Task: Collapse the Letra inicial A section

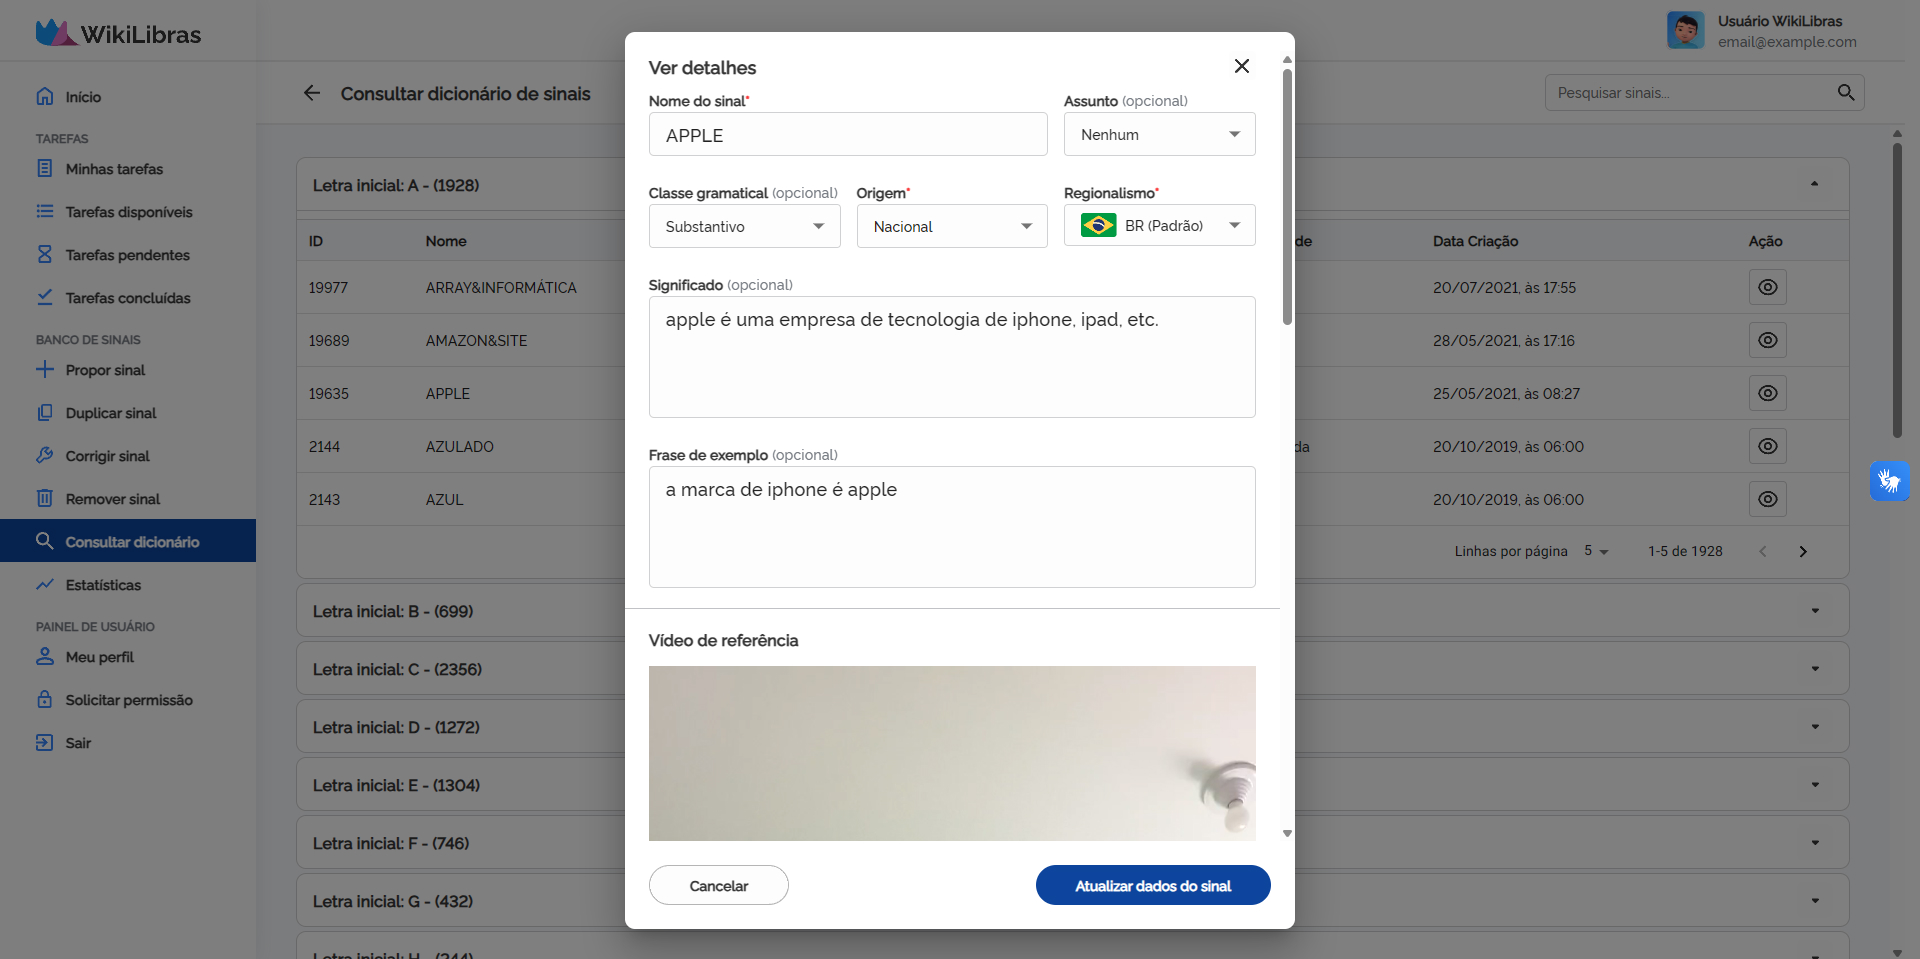Action: pos(1814,184)
